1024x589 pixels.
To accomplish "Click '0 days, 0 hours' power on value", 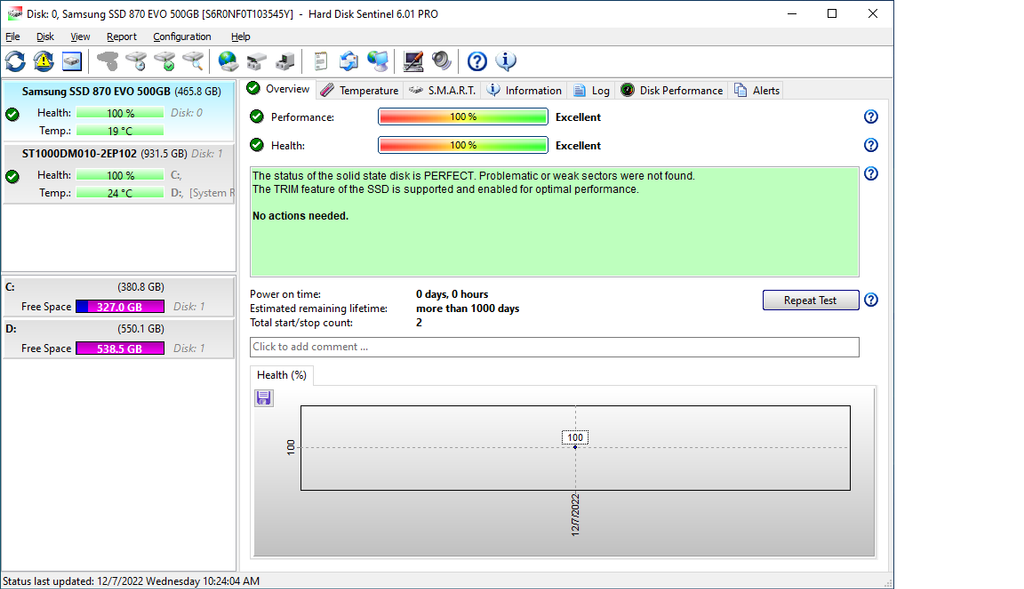I will pos(452,294).
